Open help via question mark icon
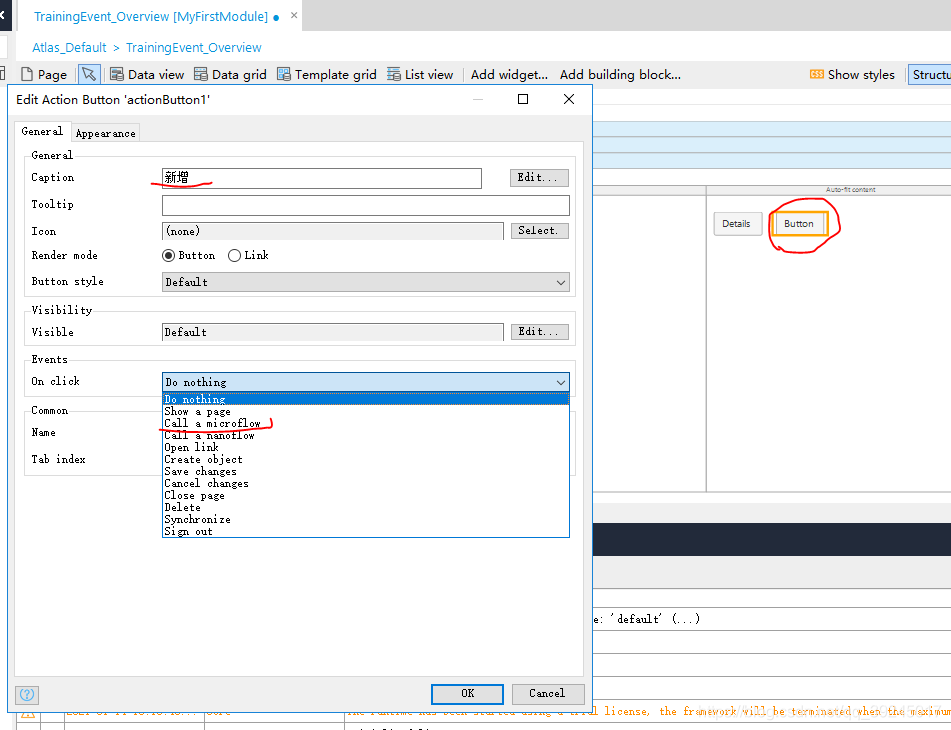 pos(27,694)
